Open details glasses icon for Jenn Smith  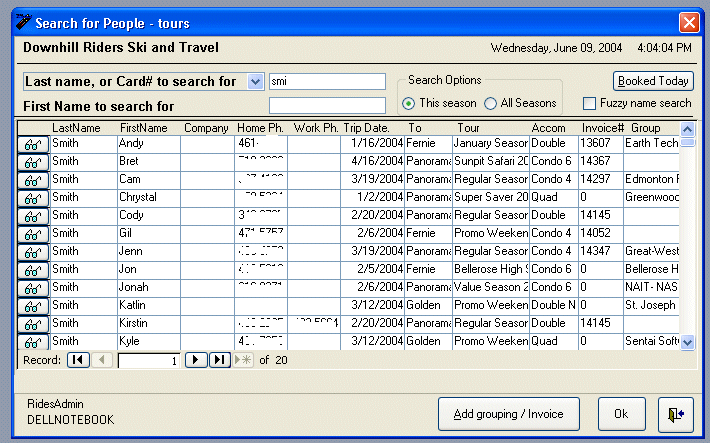tap(33, 252)
